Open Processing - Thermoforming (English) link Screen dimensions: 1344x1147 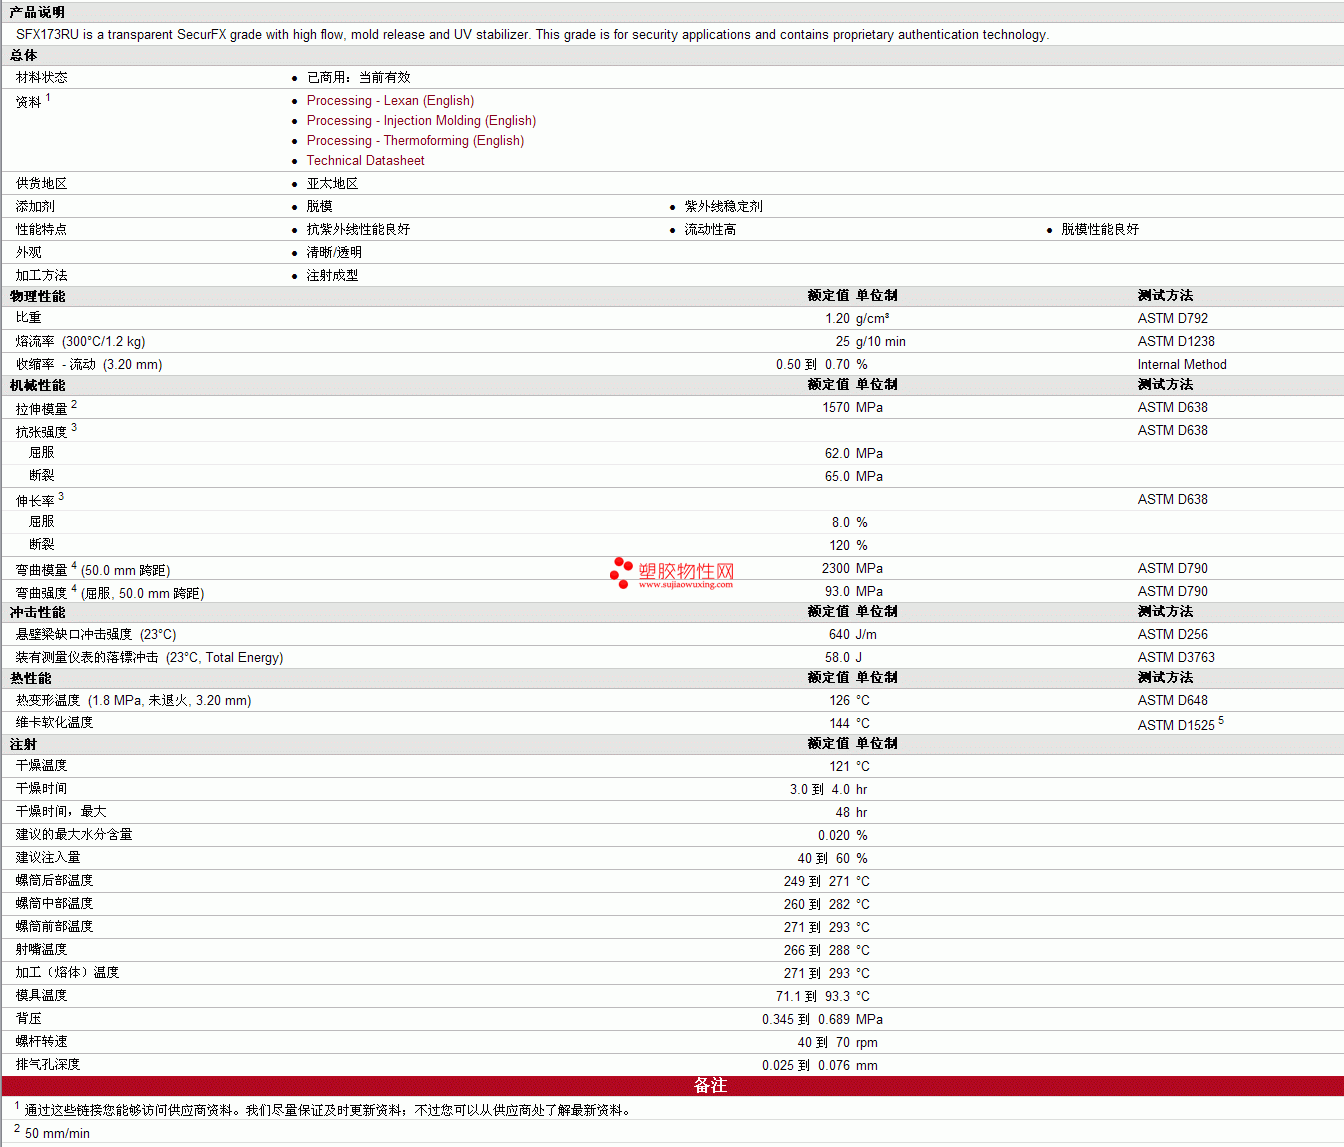[415, 141]
